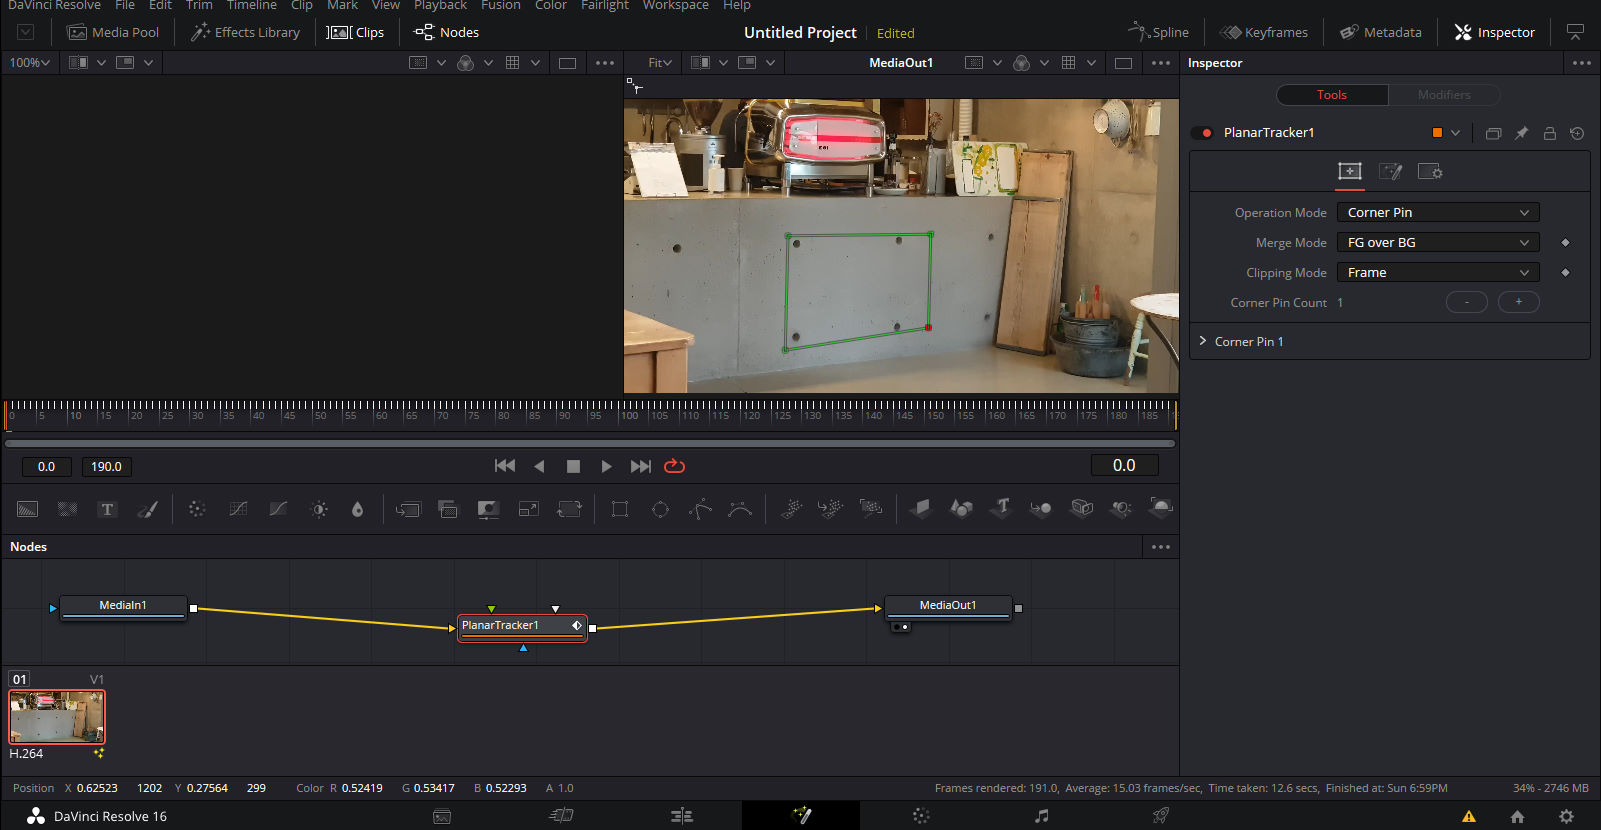This screenshot has height=830, width=1601.
Task: Open the Operation Mode dropdown
Action: [x=1437, y=212]
